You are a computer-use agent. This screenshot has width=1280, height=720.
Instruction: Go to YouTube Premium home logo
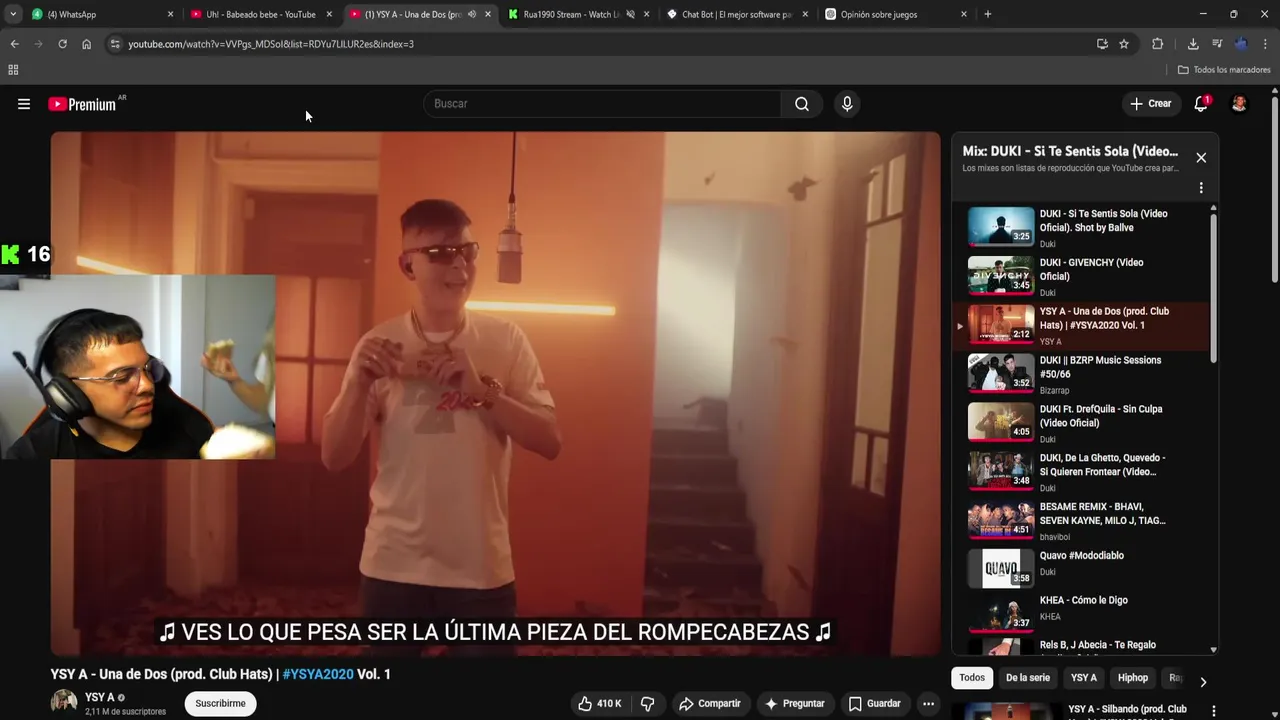[x=82, y=104]
